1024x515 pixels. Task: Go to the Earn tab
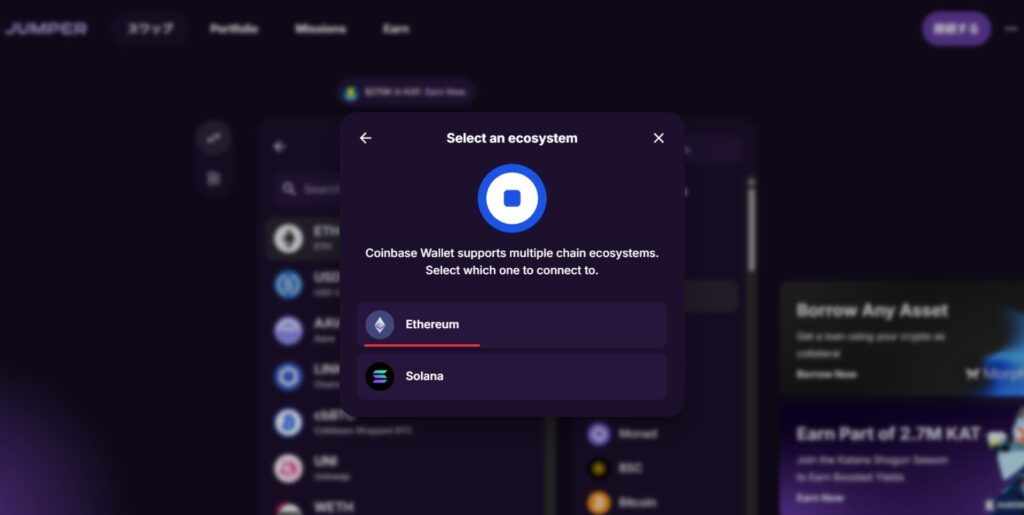click(395, 29)
